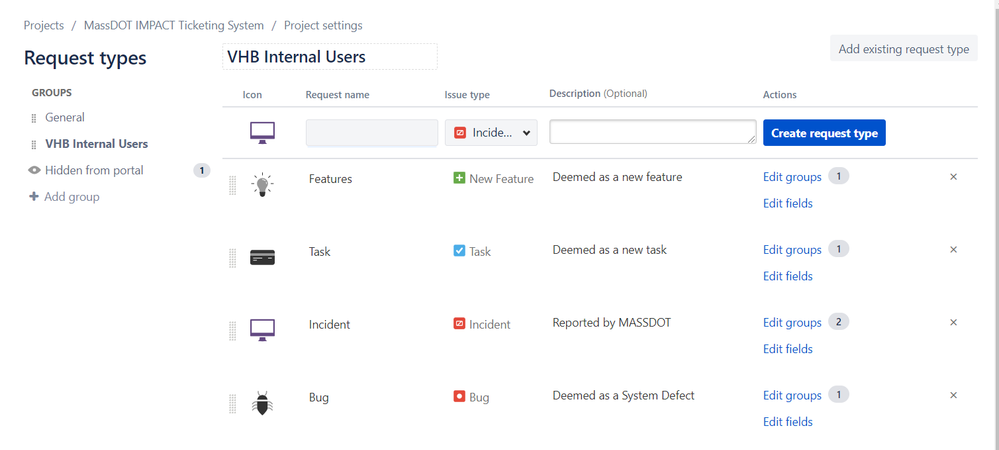Click the bug icon for Bug row
This screenshot has width=999, height=450.
point(262,403)
